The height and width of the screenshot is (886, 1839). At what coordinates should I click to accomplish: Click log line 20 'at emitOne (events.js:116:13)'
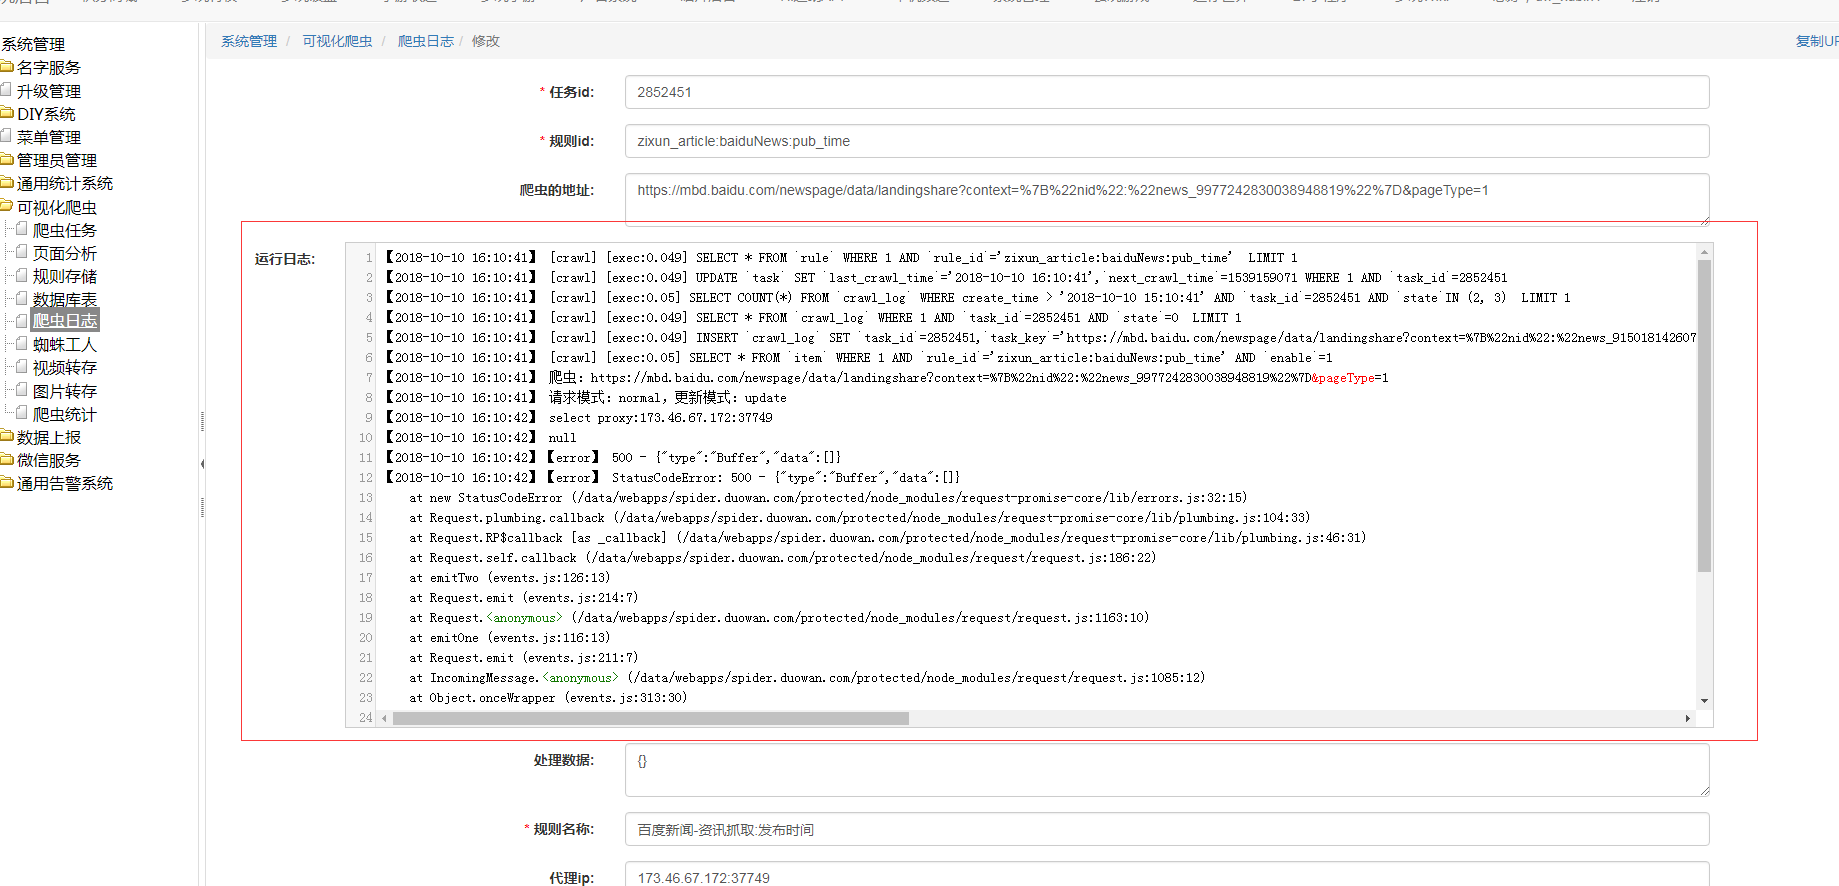click(x=510, y=638)
